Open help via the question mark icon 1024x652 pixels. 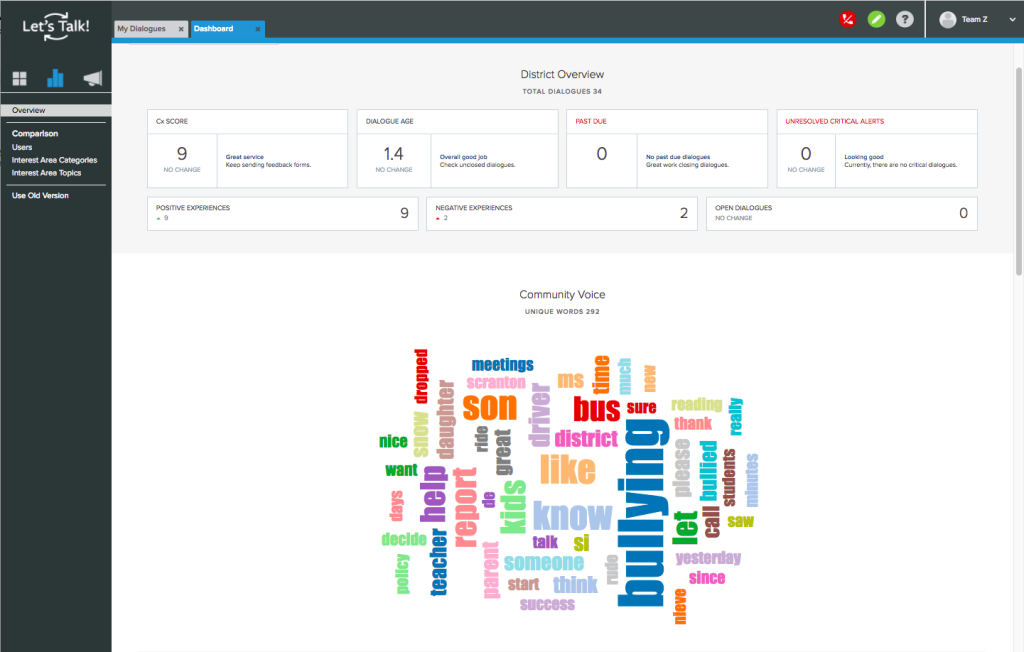[904, 19]
